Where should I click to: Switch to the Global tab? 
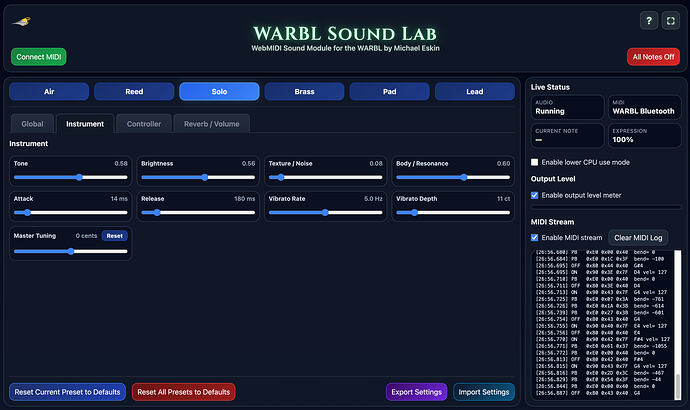pyautogui.click(x=33, y=124)
